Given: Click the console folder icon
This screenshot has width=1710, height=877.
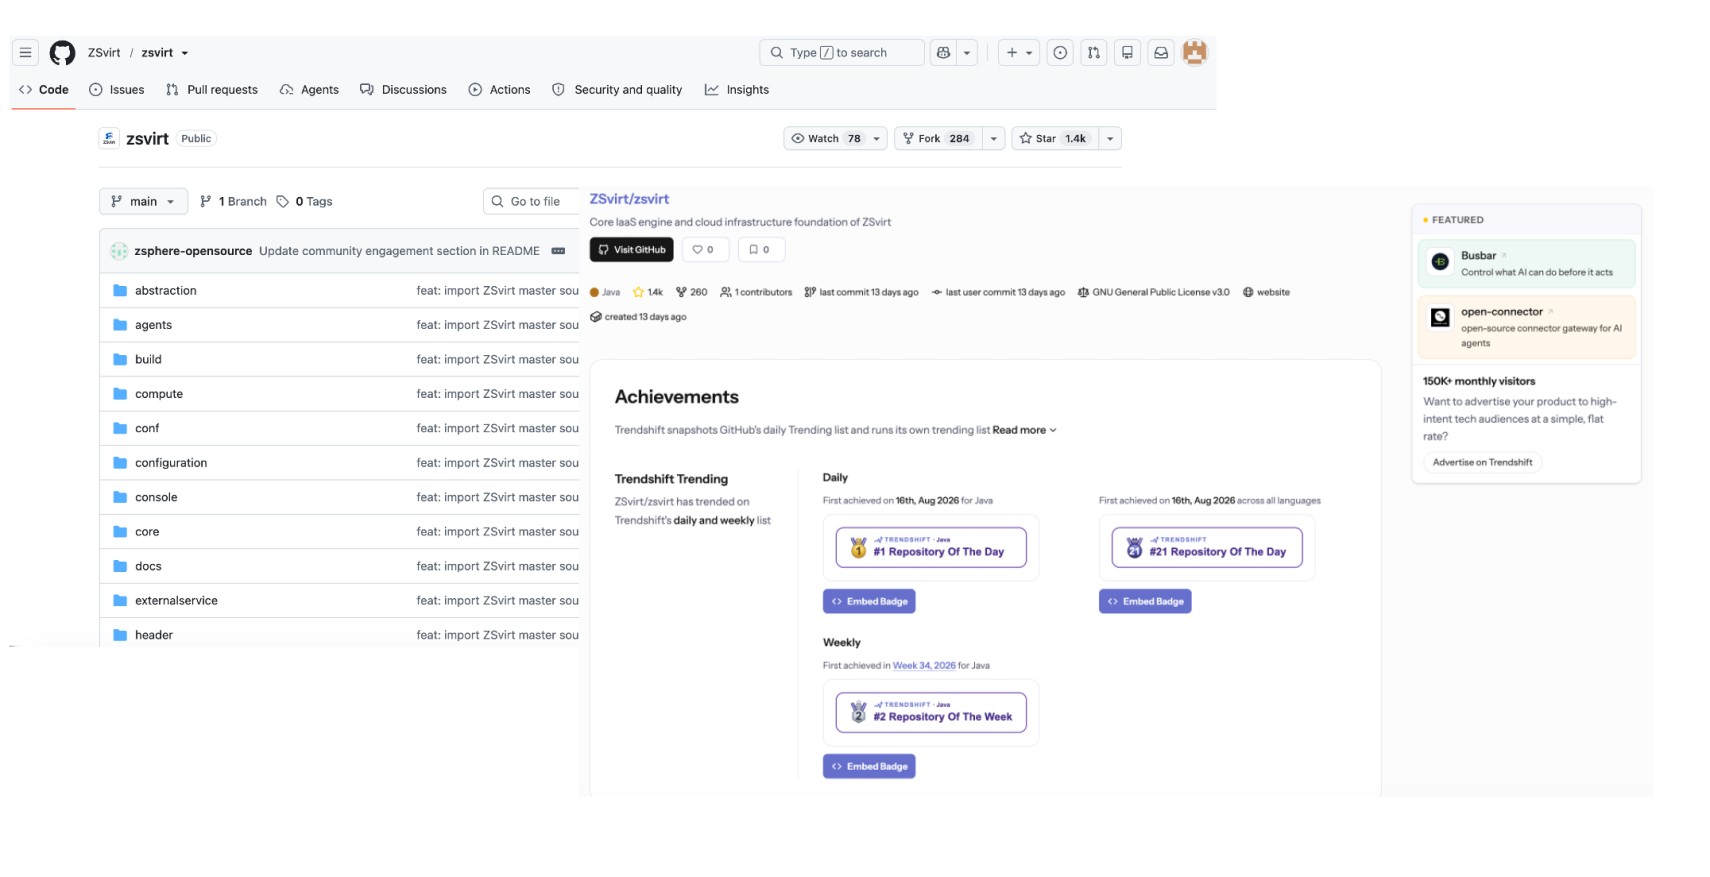Looking at the screenshot, I should coord(120,497).
